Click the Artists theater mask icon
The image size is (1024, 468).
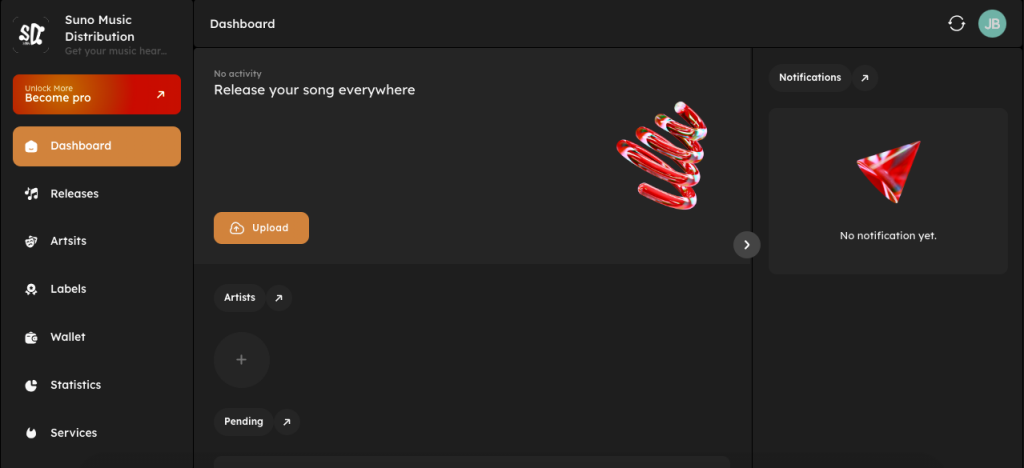coord(31,241)
